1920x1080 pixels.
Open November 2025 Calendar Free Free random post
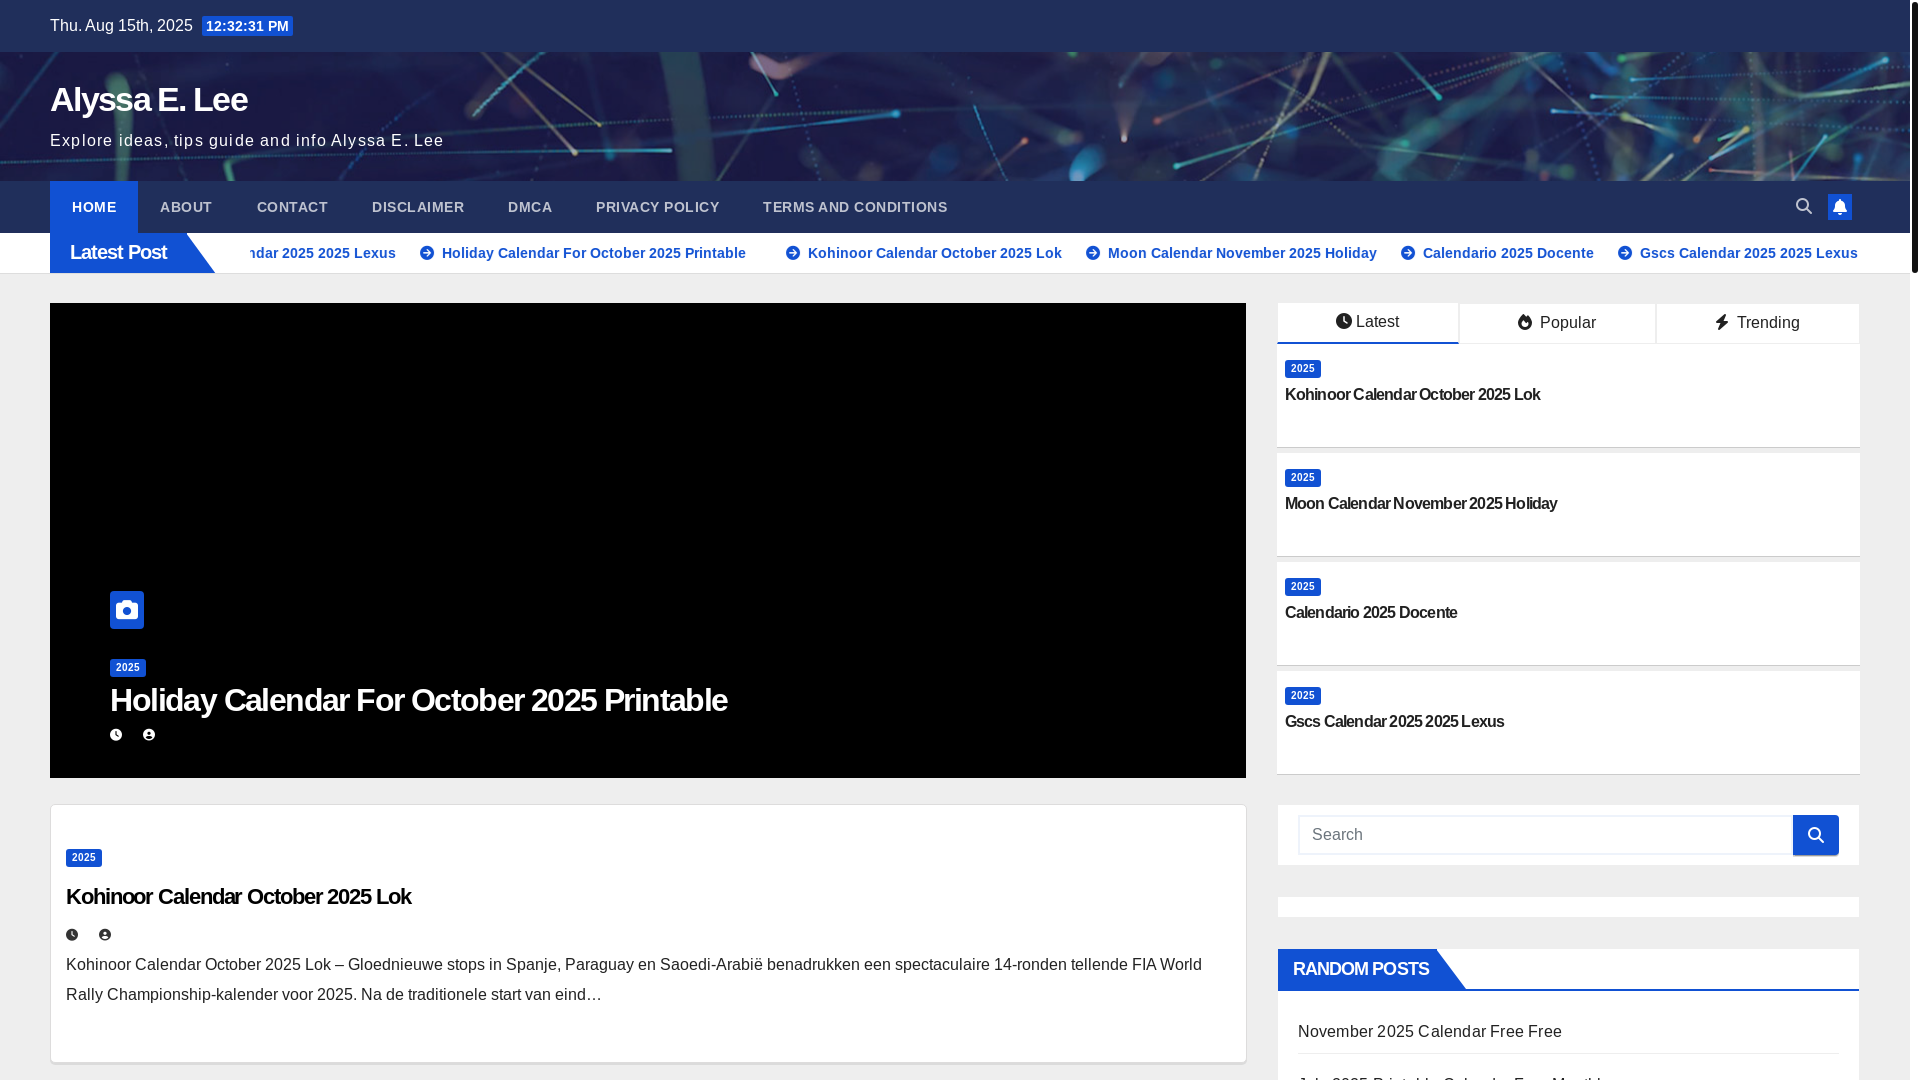1430,1032
